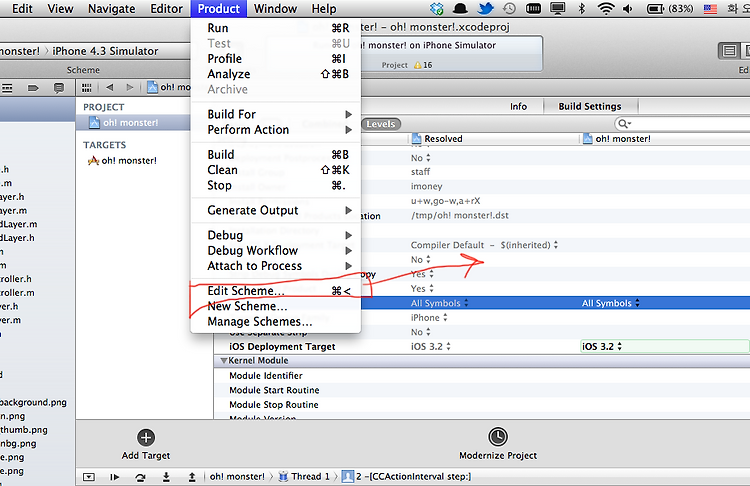
Task: Expand Attach to Process submenu
Action: pos(276,266)
